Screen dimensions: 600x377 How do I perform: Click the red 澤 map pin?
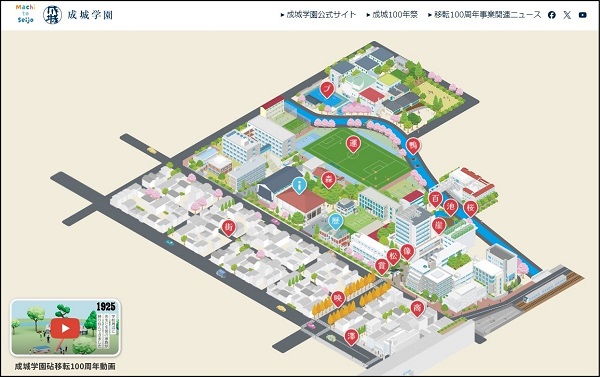coord(351,337)
